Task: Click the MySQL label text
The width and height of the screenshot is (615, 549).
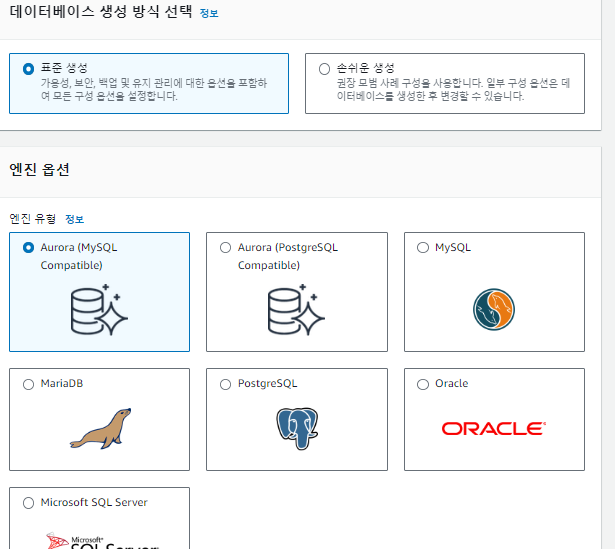Action: pyautogui.click(x=453, y=248)
